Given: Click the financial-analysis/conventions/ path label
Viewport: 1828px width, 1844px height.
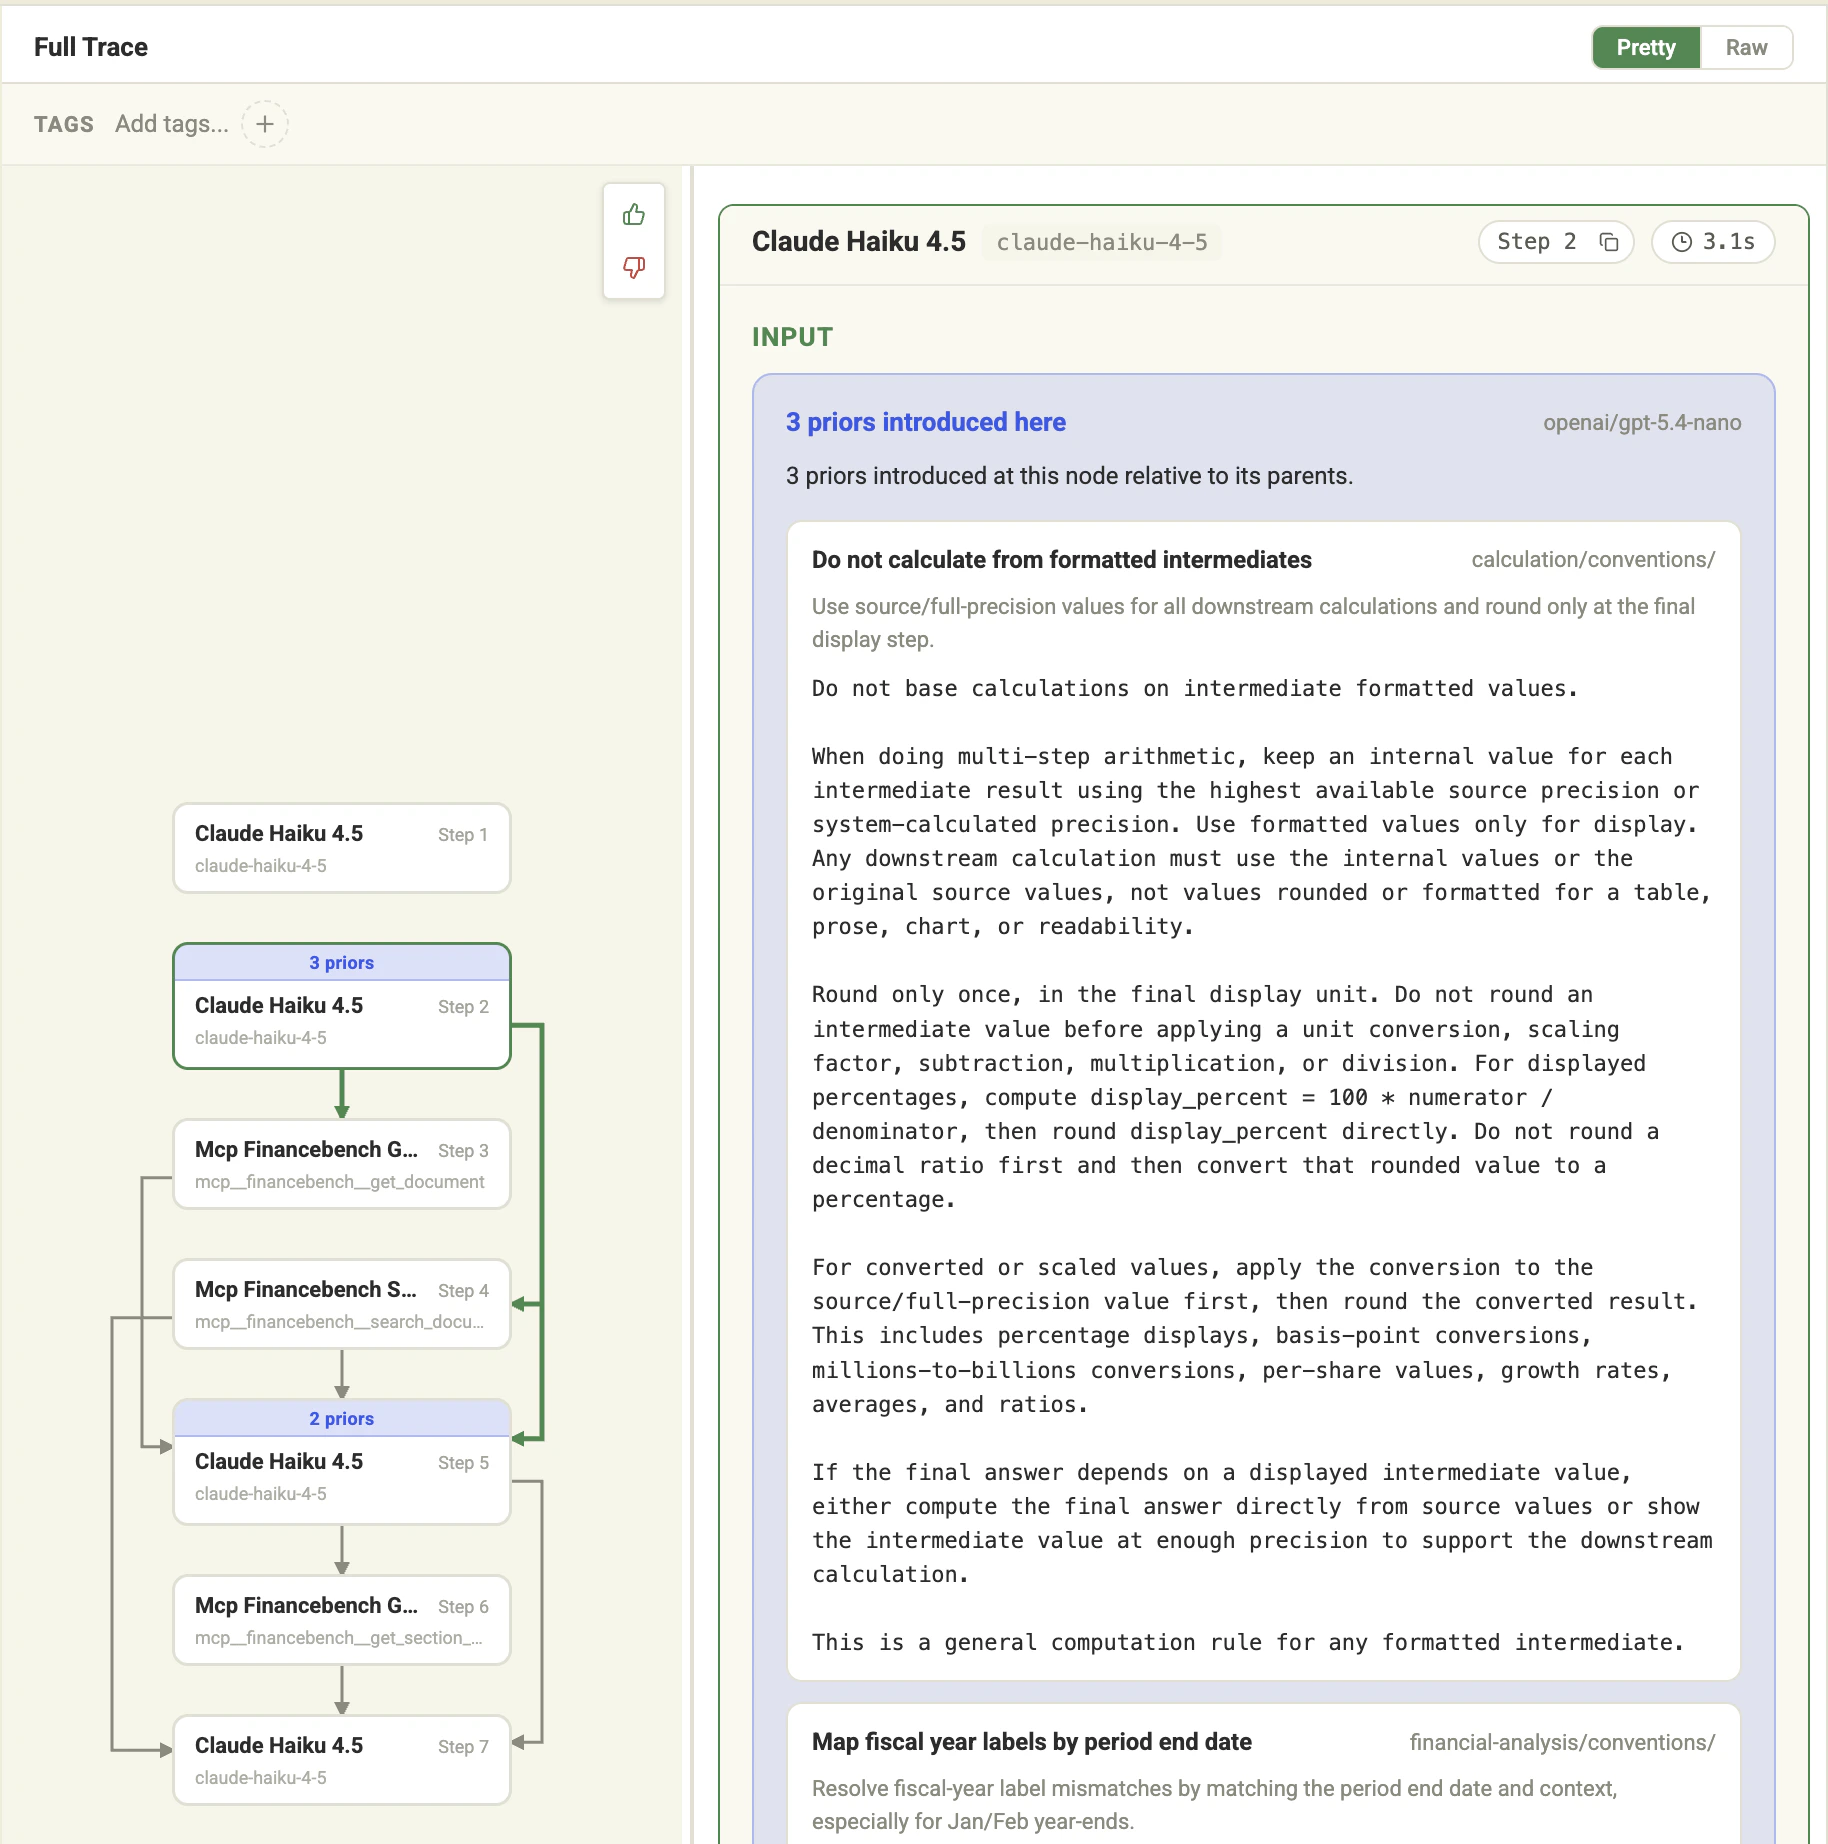Looking at the screenshot, I should point(1562,1742).
